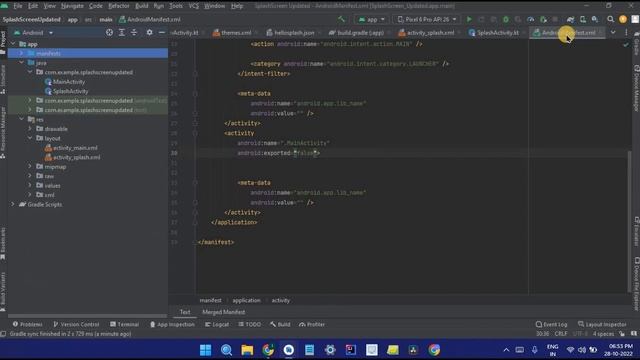
Task: Click Expand All in Project panel
Action: point(122,32)
